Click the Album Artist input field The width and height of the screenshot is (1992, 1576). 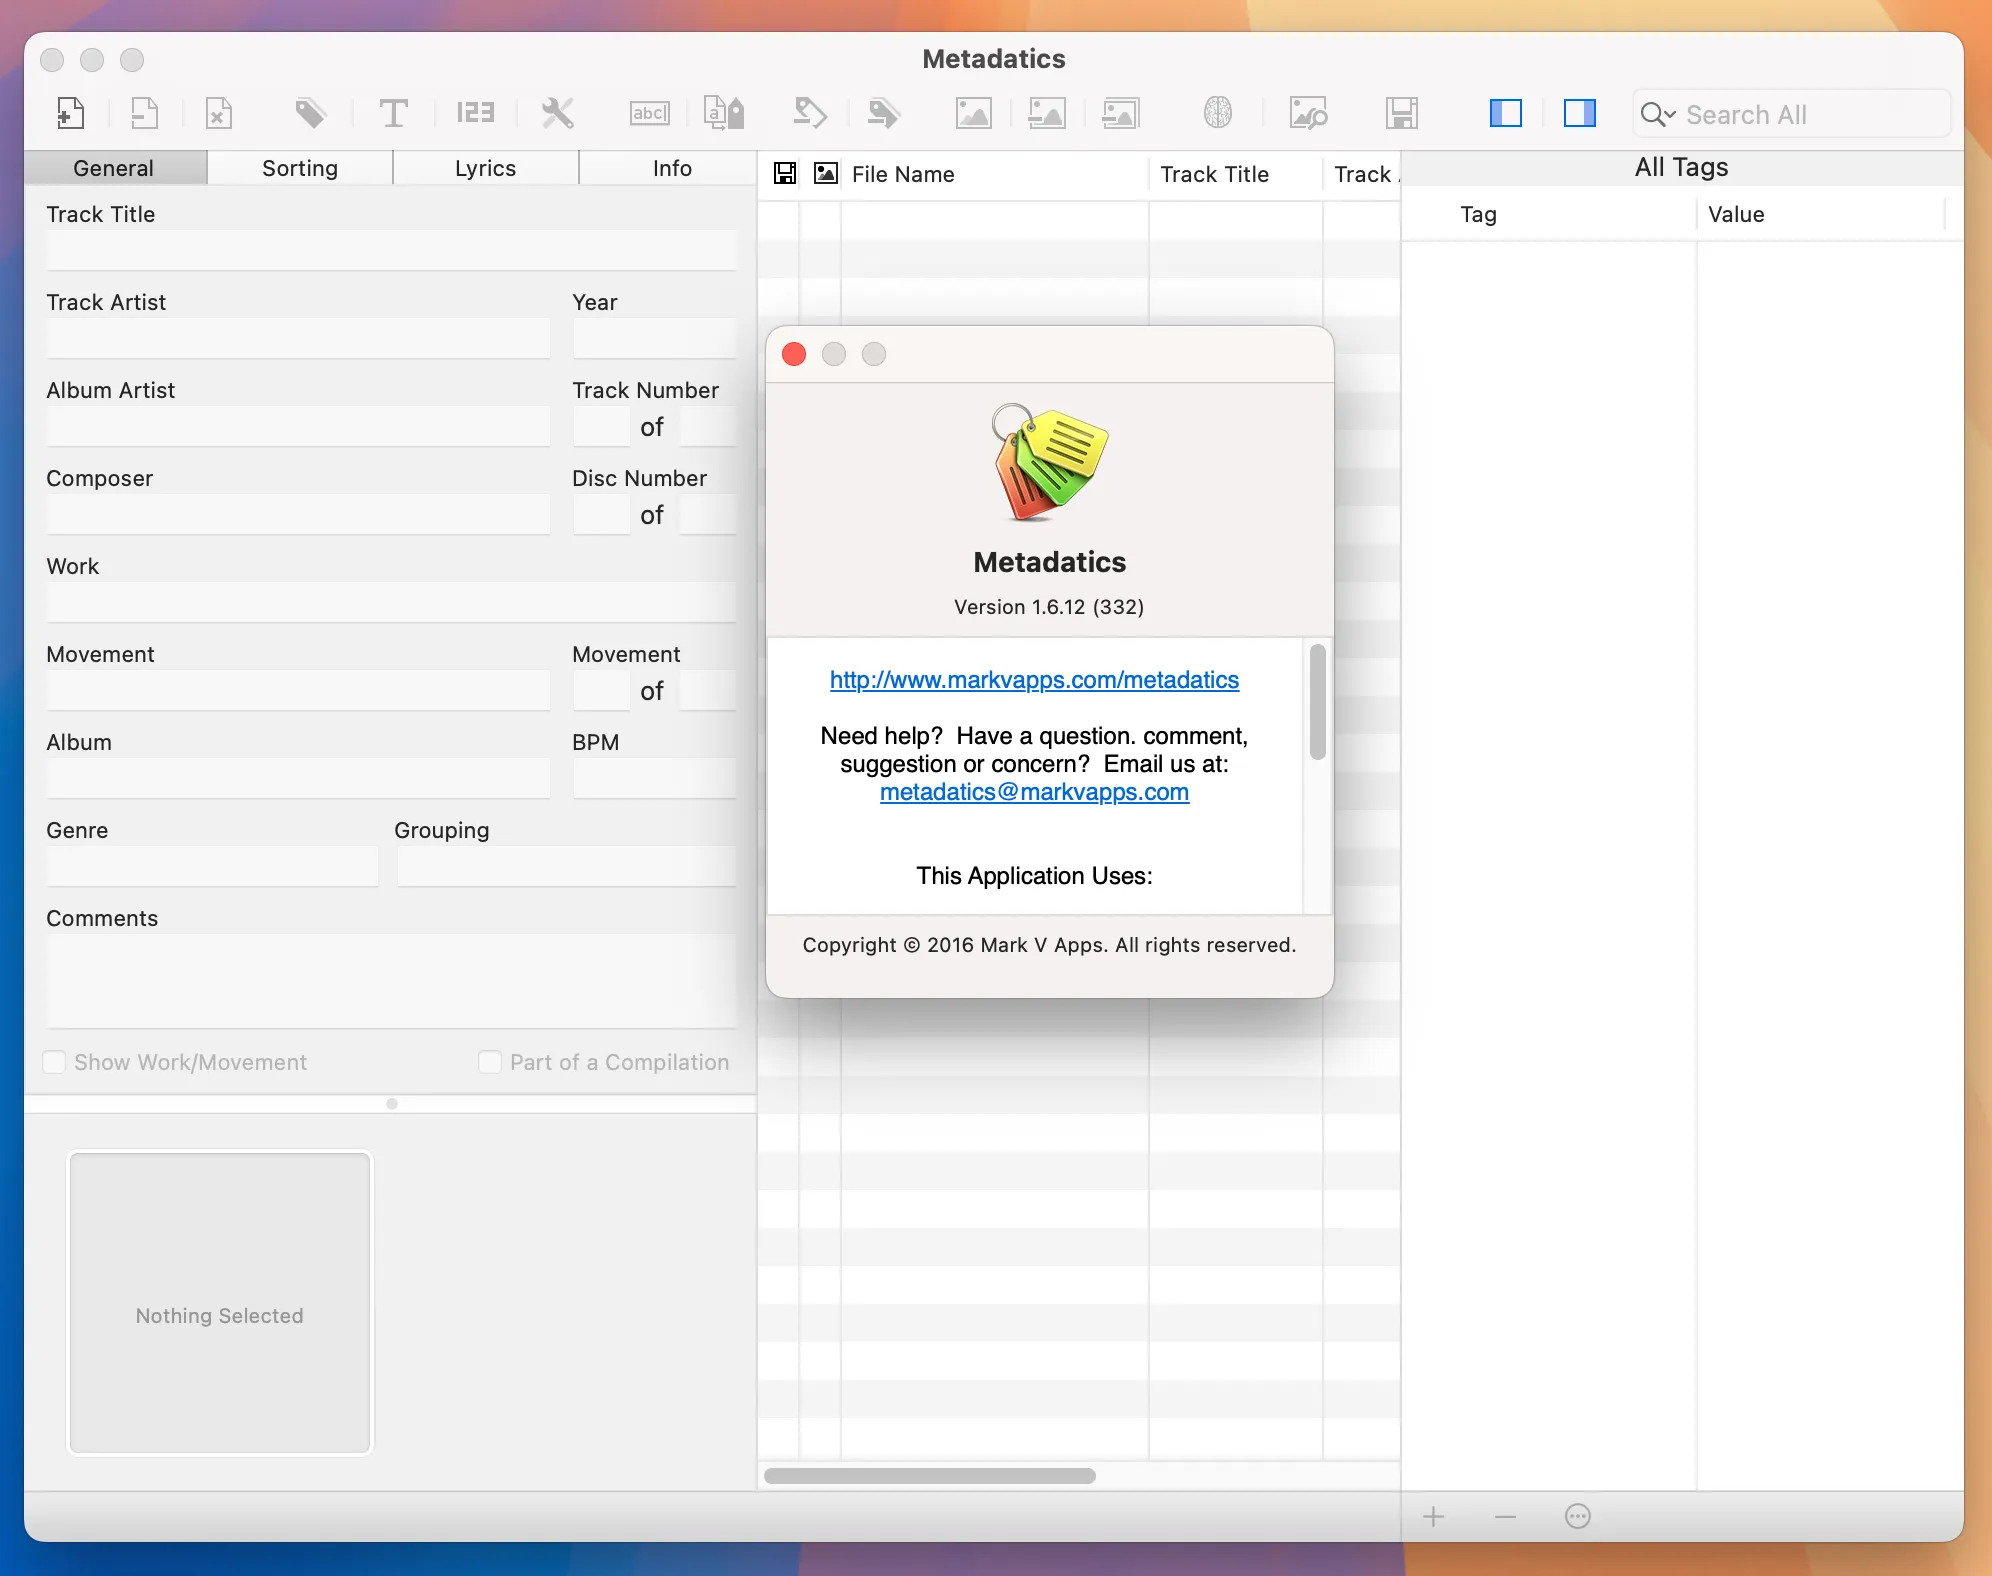(298, 426)
